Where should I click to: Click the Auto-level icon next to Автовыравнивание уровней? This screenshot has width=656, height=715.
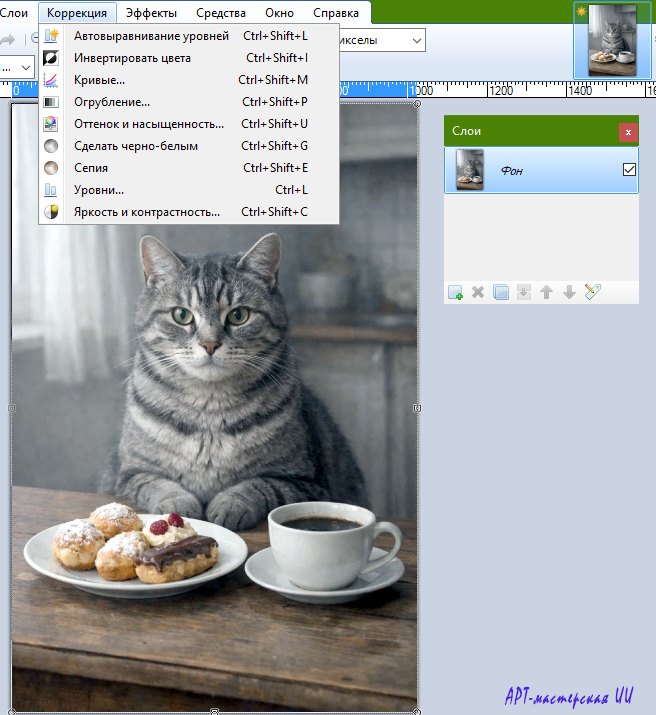51,36
